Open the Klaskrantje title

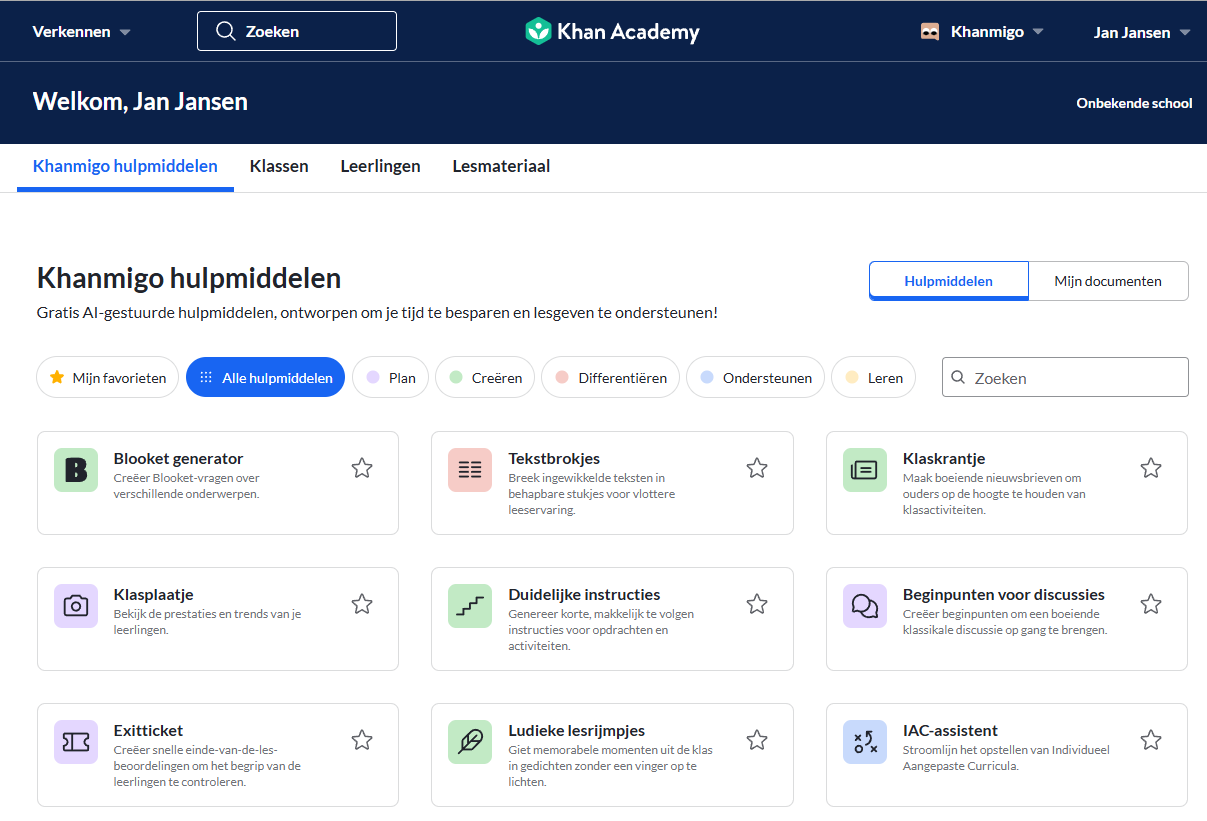tap(944, 459)
